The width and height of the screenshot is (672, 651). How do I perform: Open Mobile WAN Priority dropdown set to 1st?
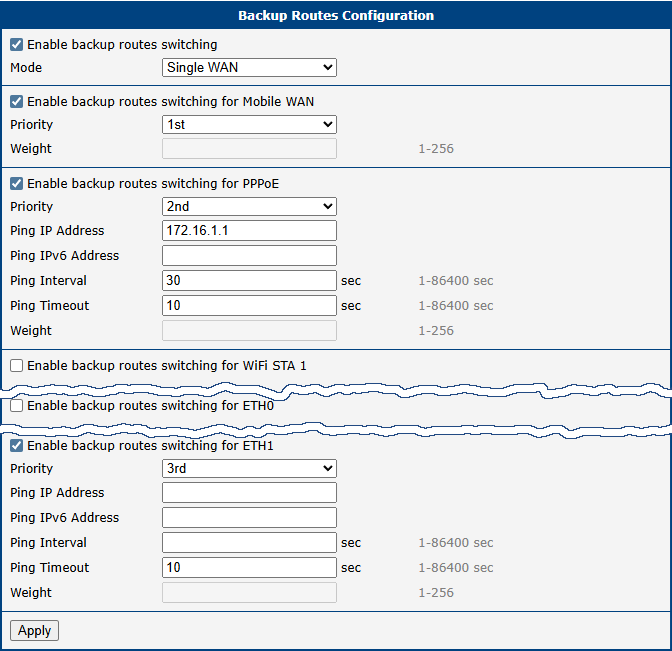coord(249,125)
